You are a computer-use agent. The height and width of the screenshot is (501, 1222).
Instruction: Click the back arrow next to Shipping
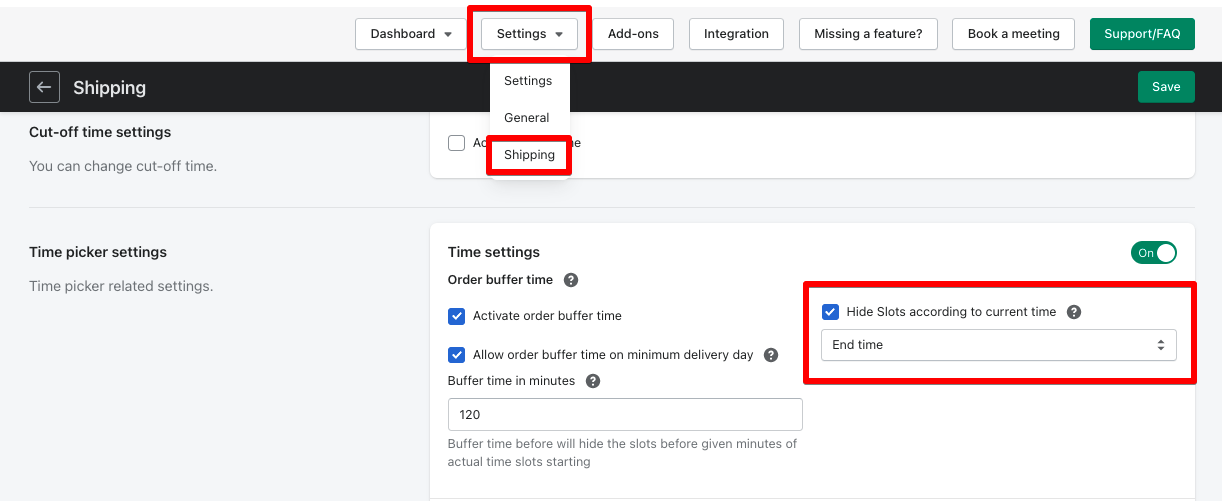44,87
